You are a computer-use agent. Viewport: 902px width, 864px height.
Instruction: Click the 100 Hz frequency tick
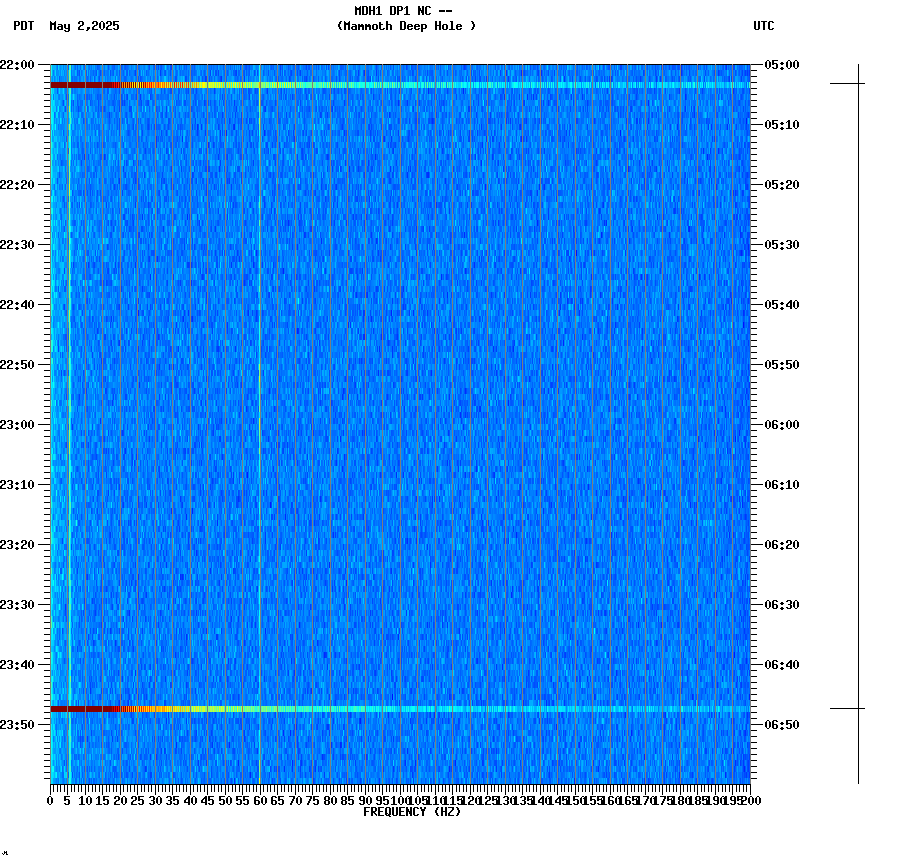click(x=400, y=800)
